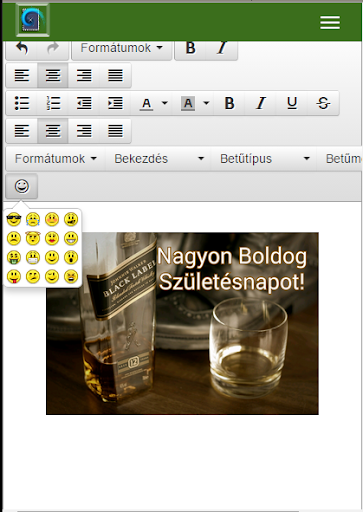
Task: Open the hamburger menu in green header
Action: pyautogui.click(x=330, y=22)
